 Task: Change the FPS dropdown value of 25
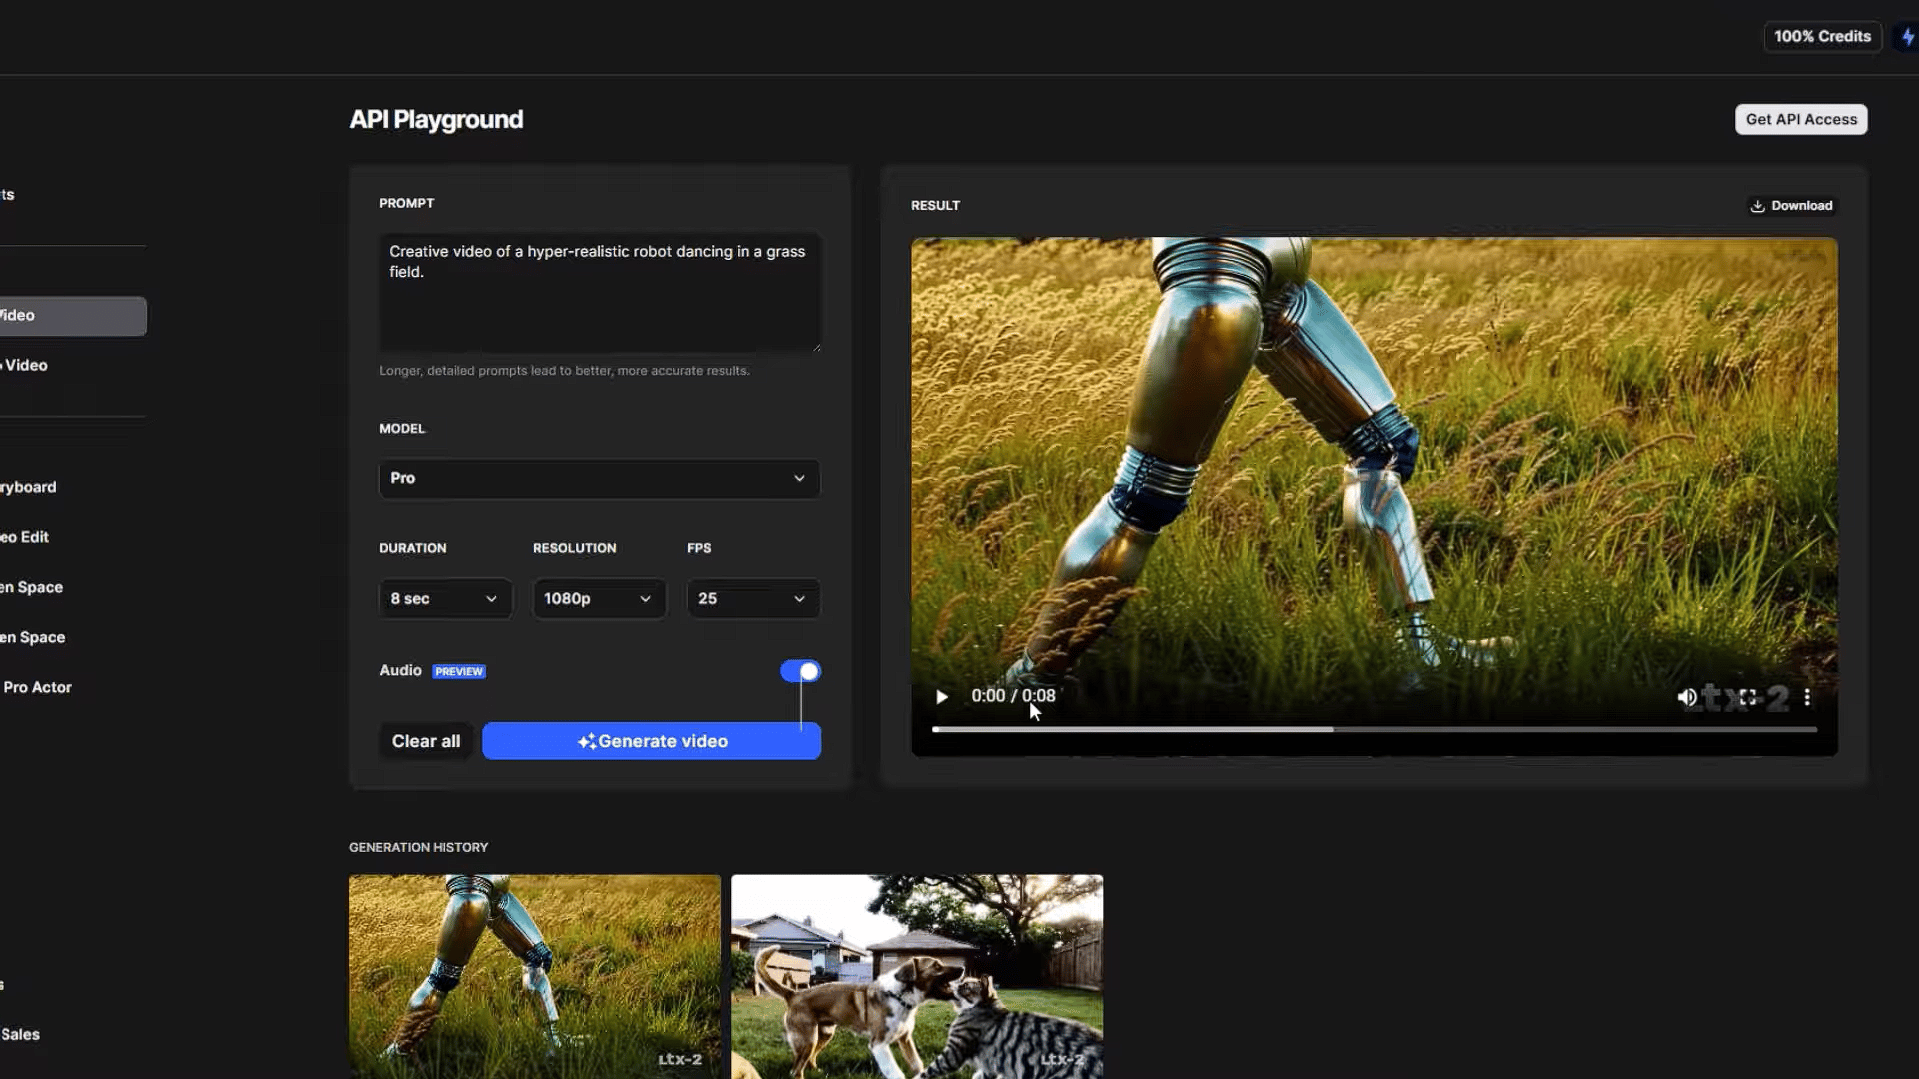tap(752, 599)
